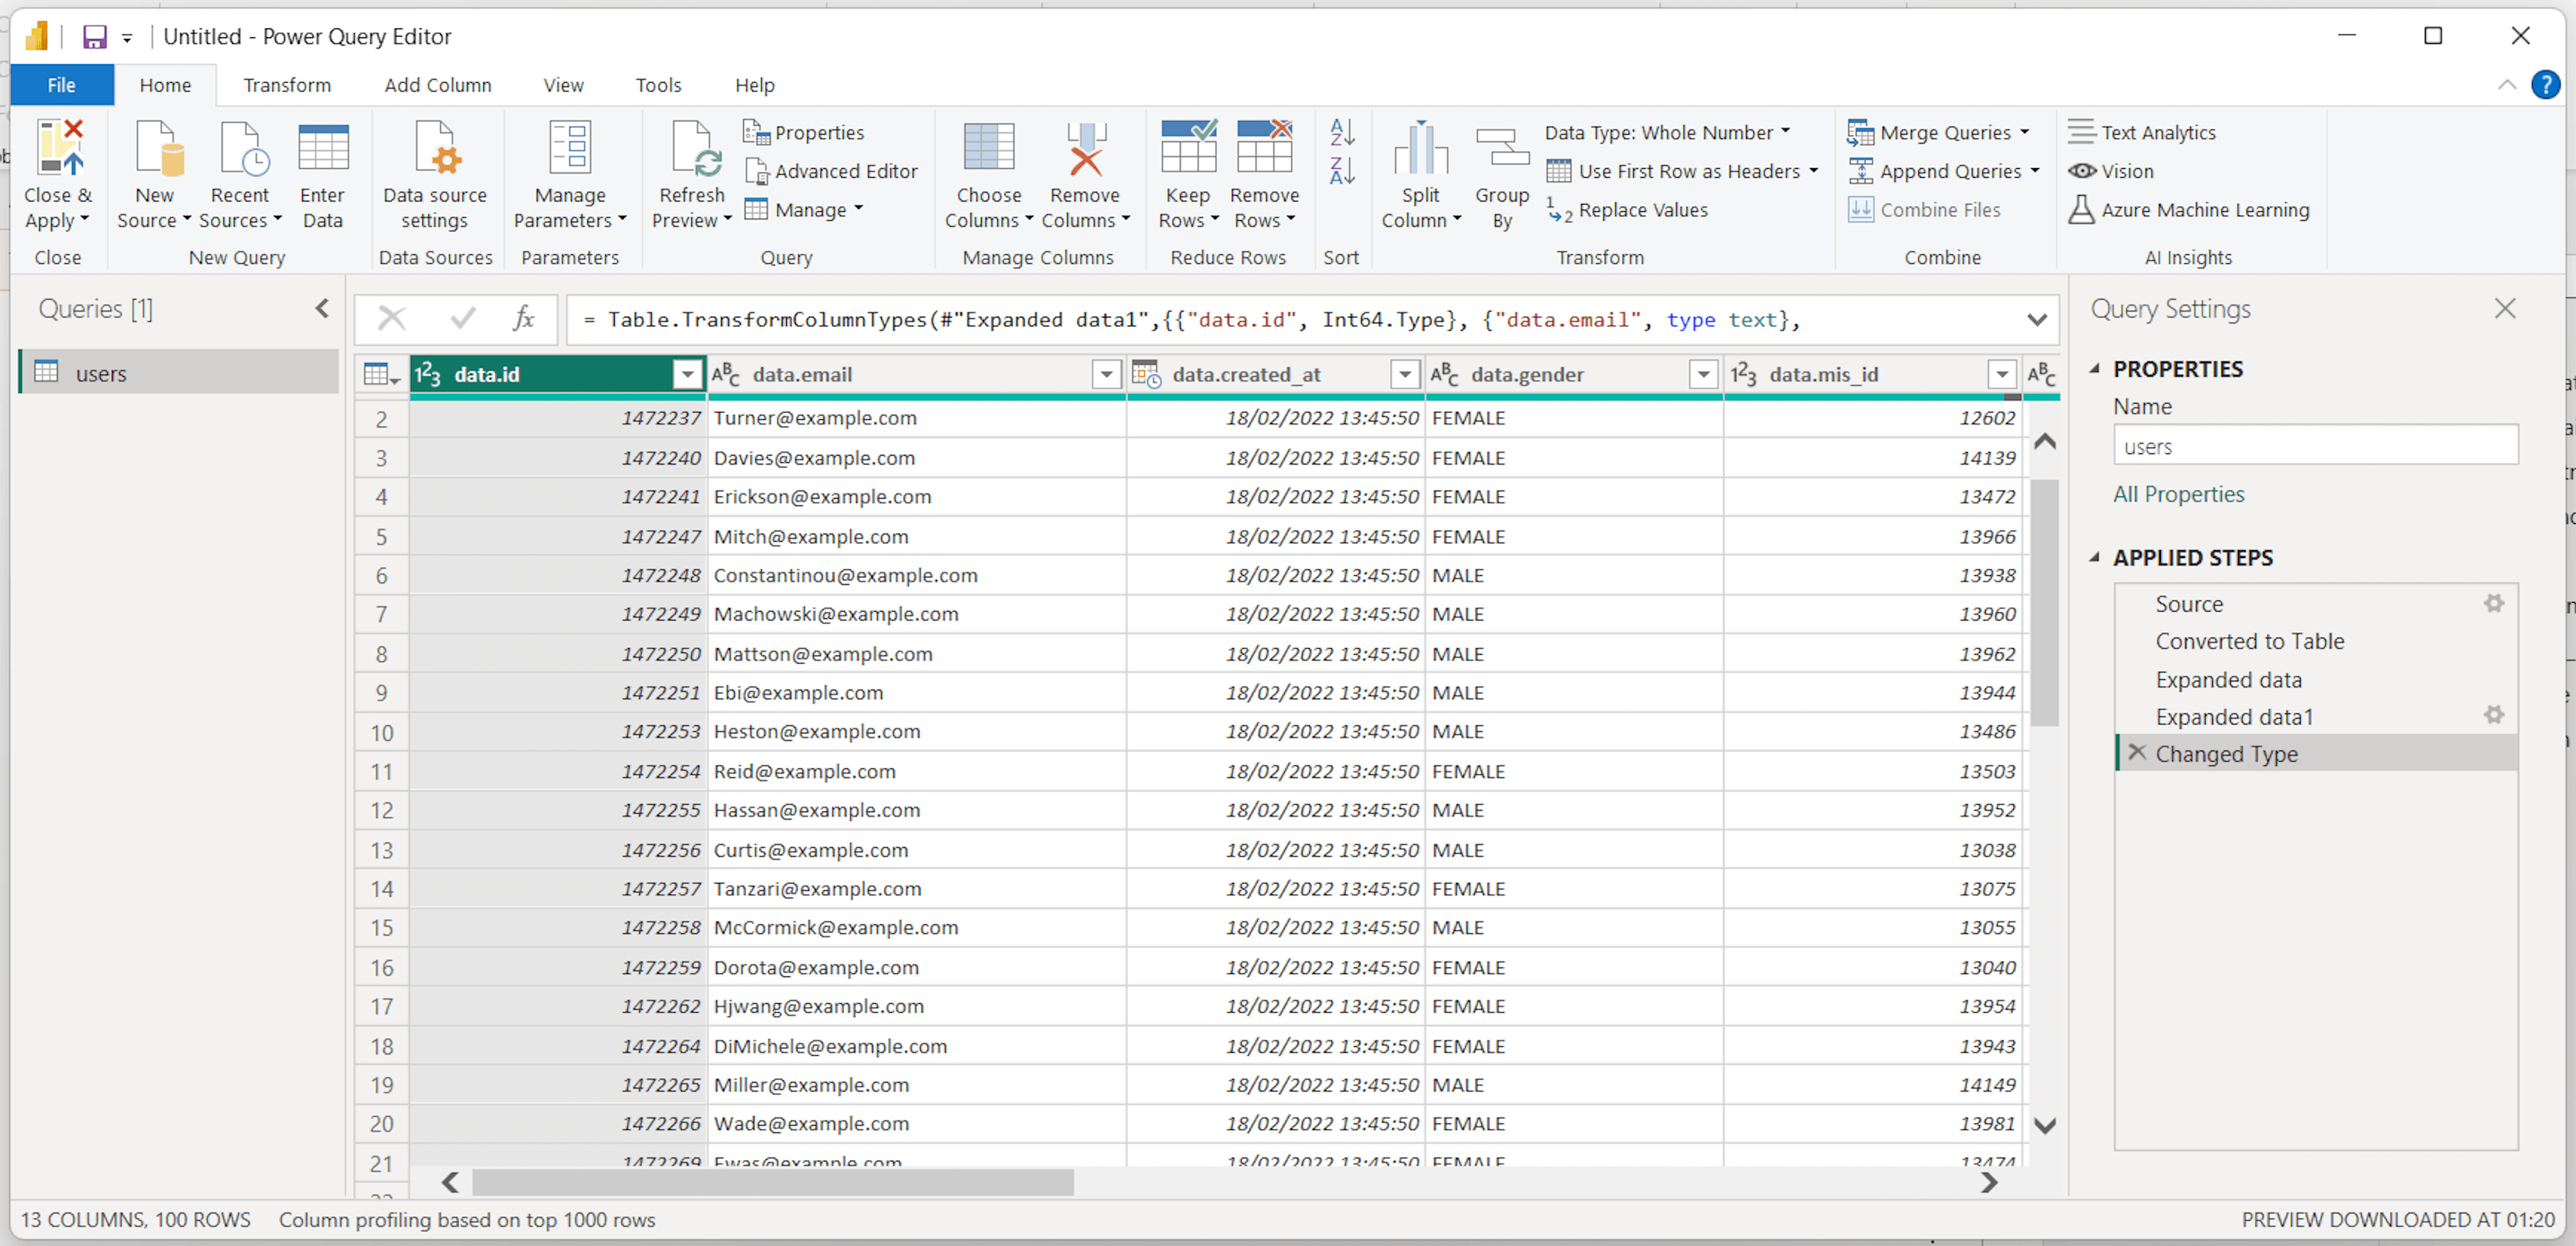Open the data.id column filter dropdown

coord(687,374)
